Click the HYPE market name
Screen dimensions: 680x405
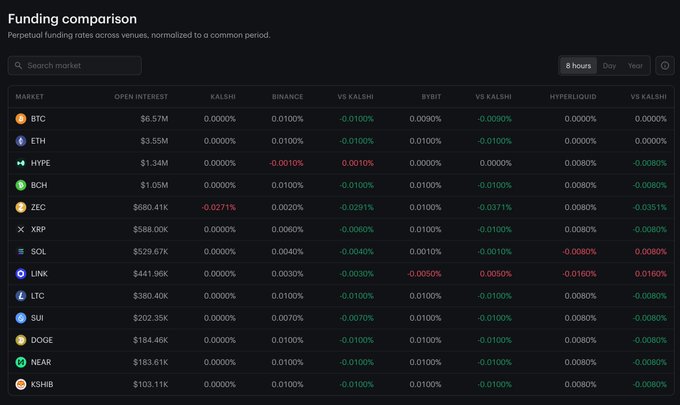coord(40,163)
